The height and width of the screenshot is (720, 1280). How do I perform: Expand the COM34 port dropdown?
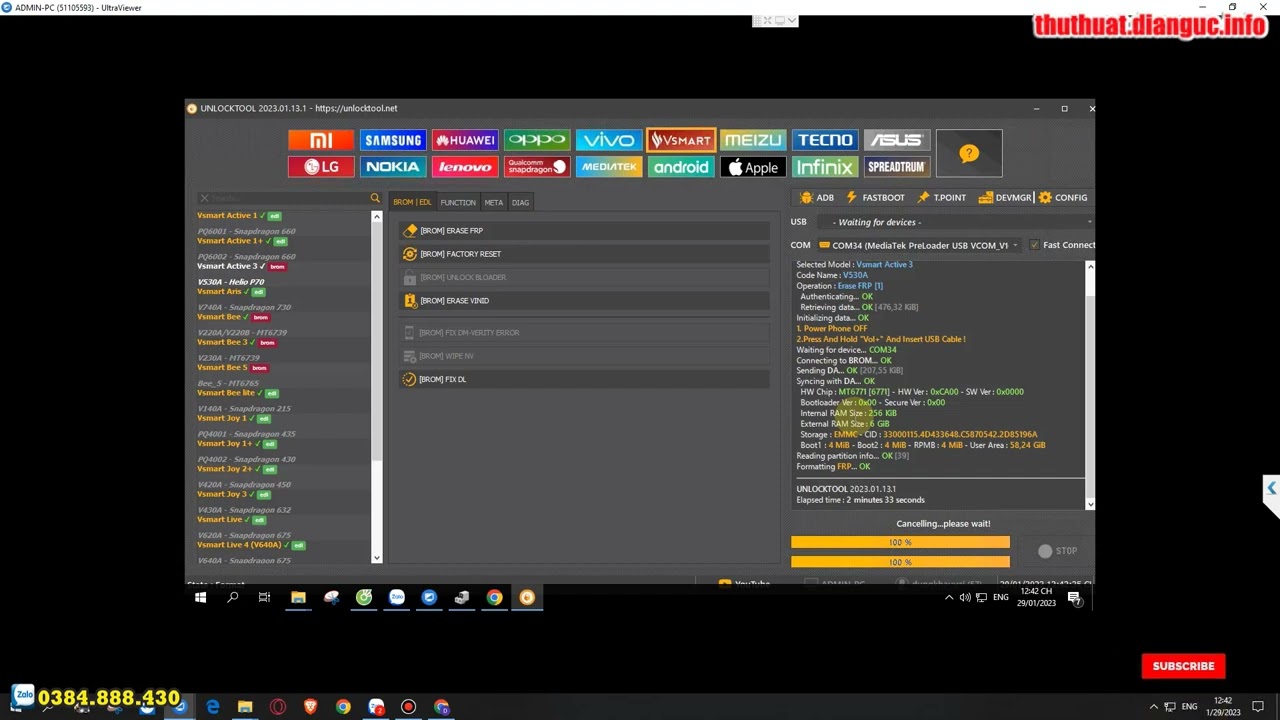click(919, 245)
